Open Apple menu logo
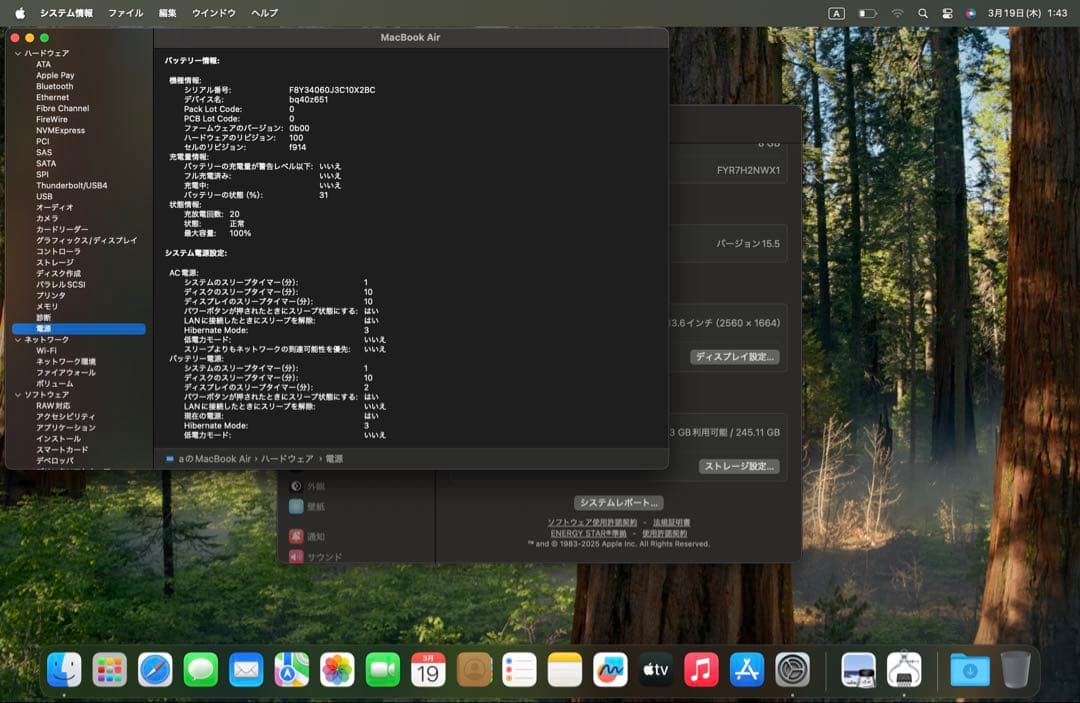Screen dimensions: 1080x703 coord(20,13)
